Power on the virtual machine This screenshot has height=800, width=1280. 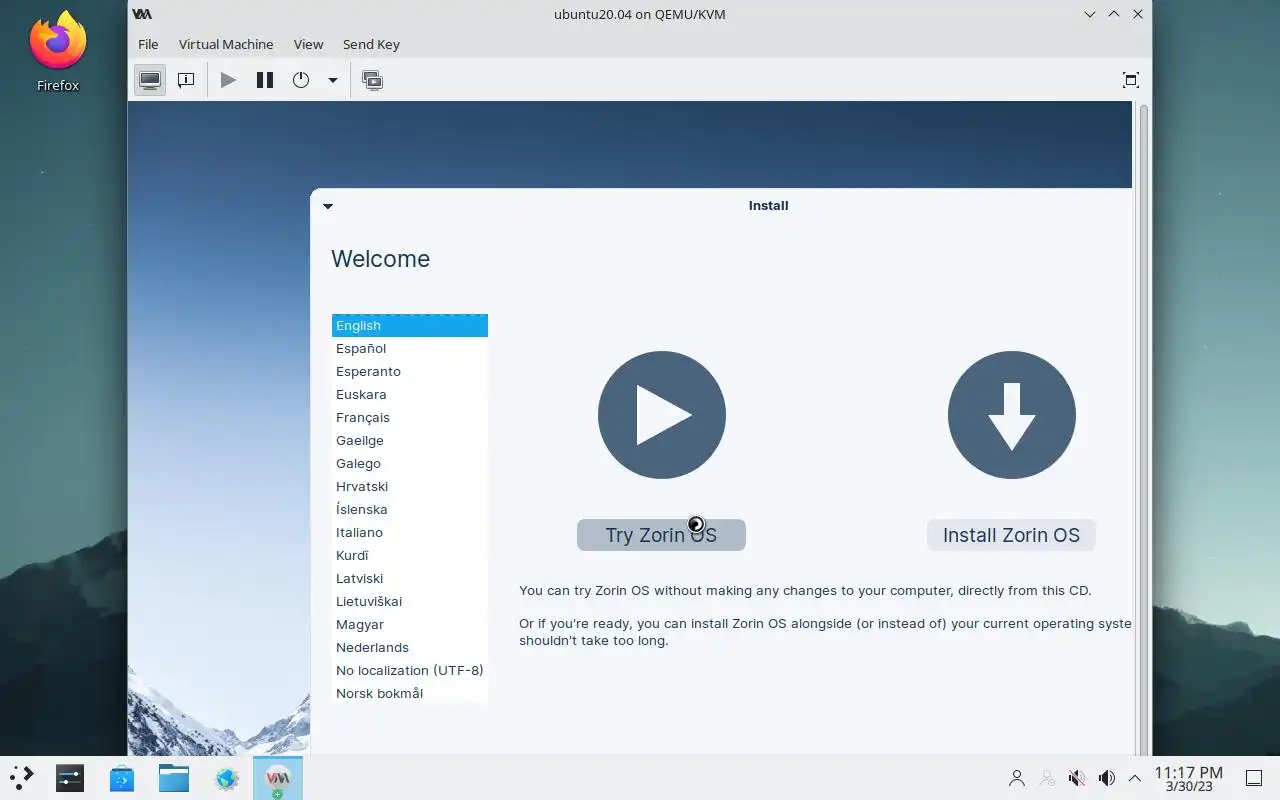pyautogui.click(x=228, y=80)
